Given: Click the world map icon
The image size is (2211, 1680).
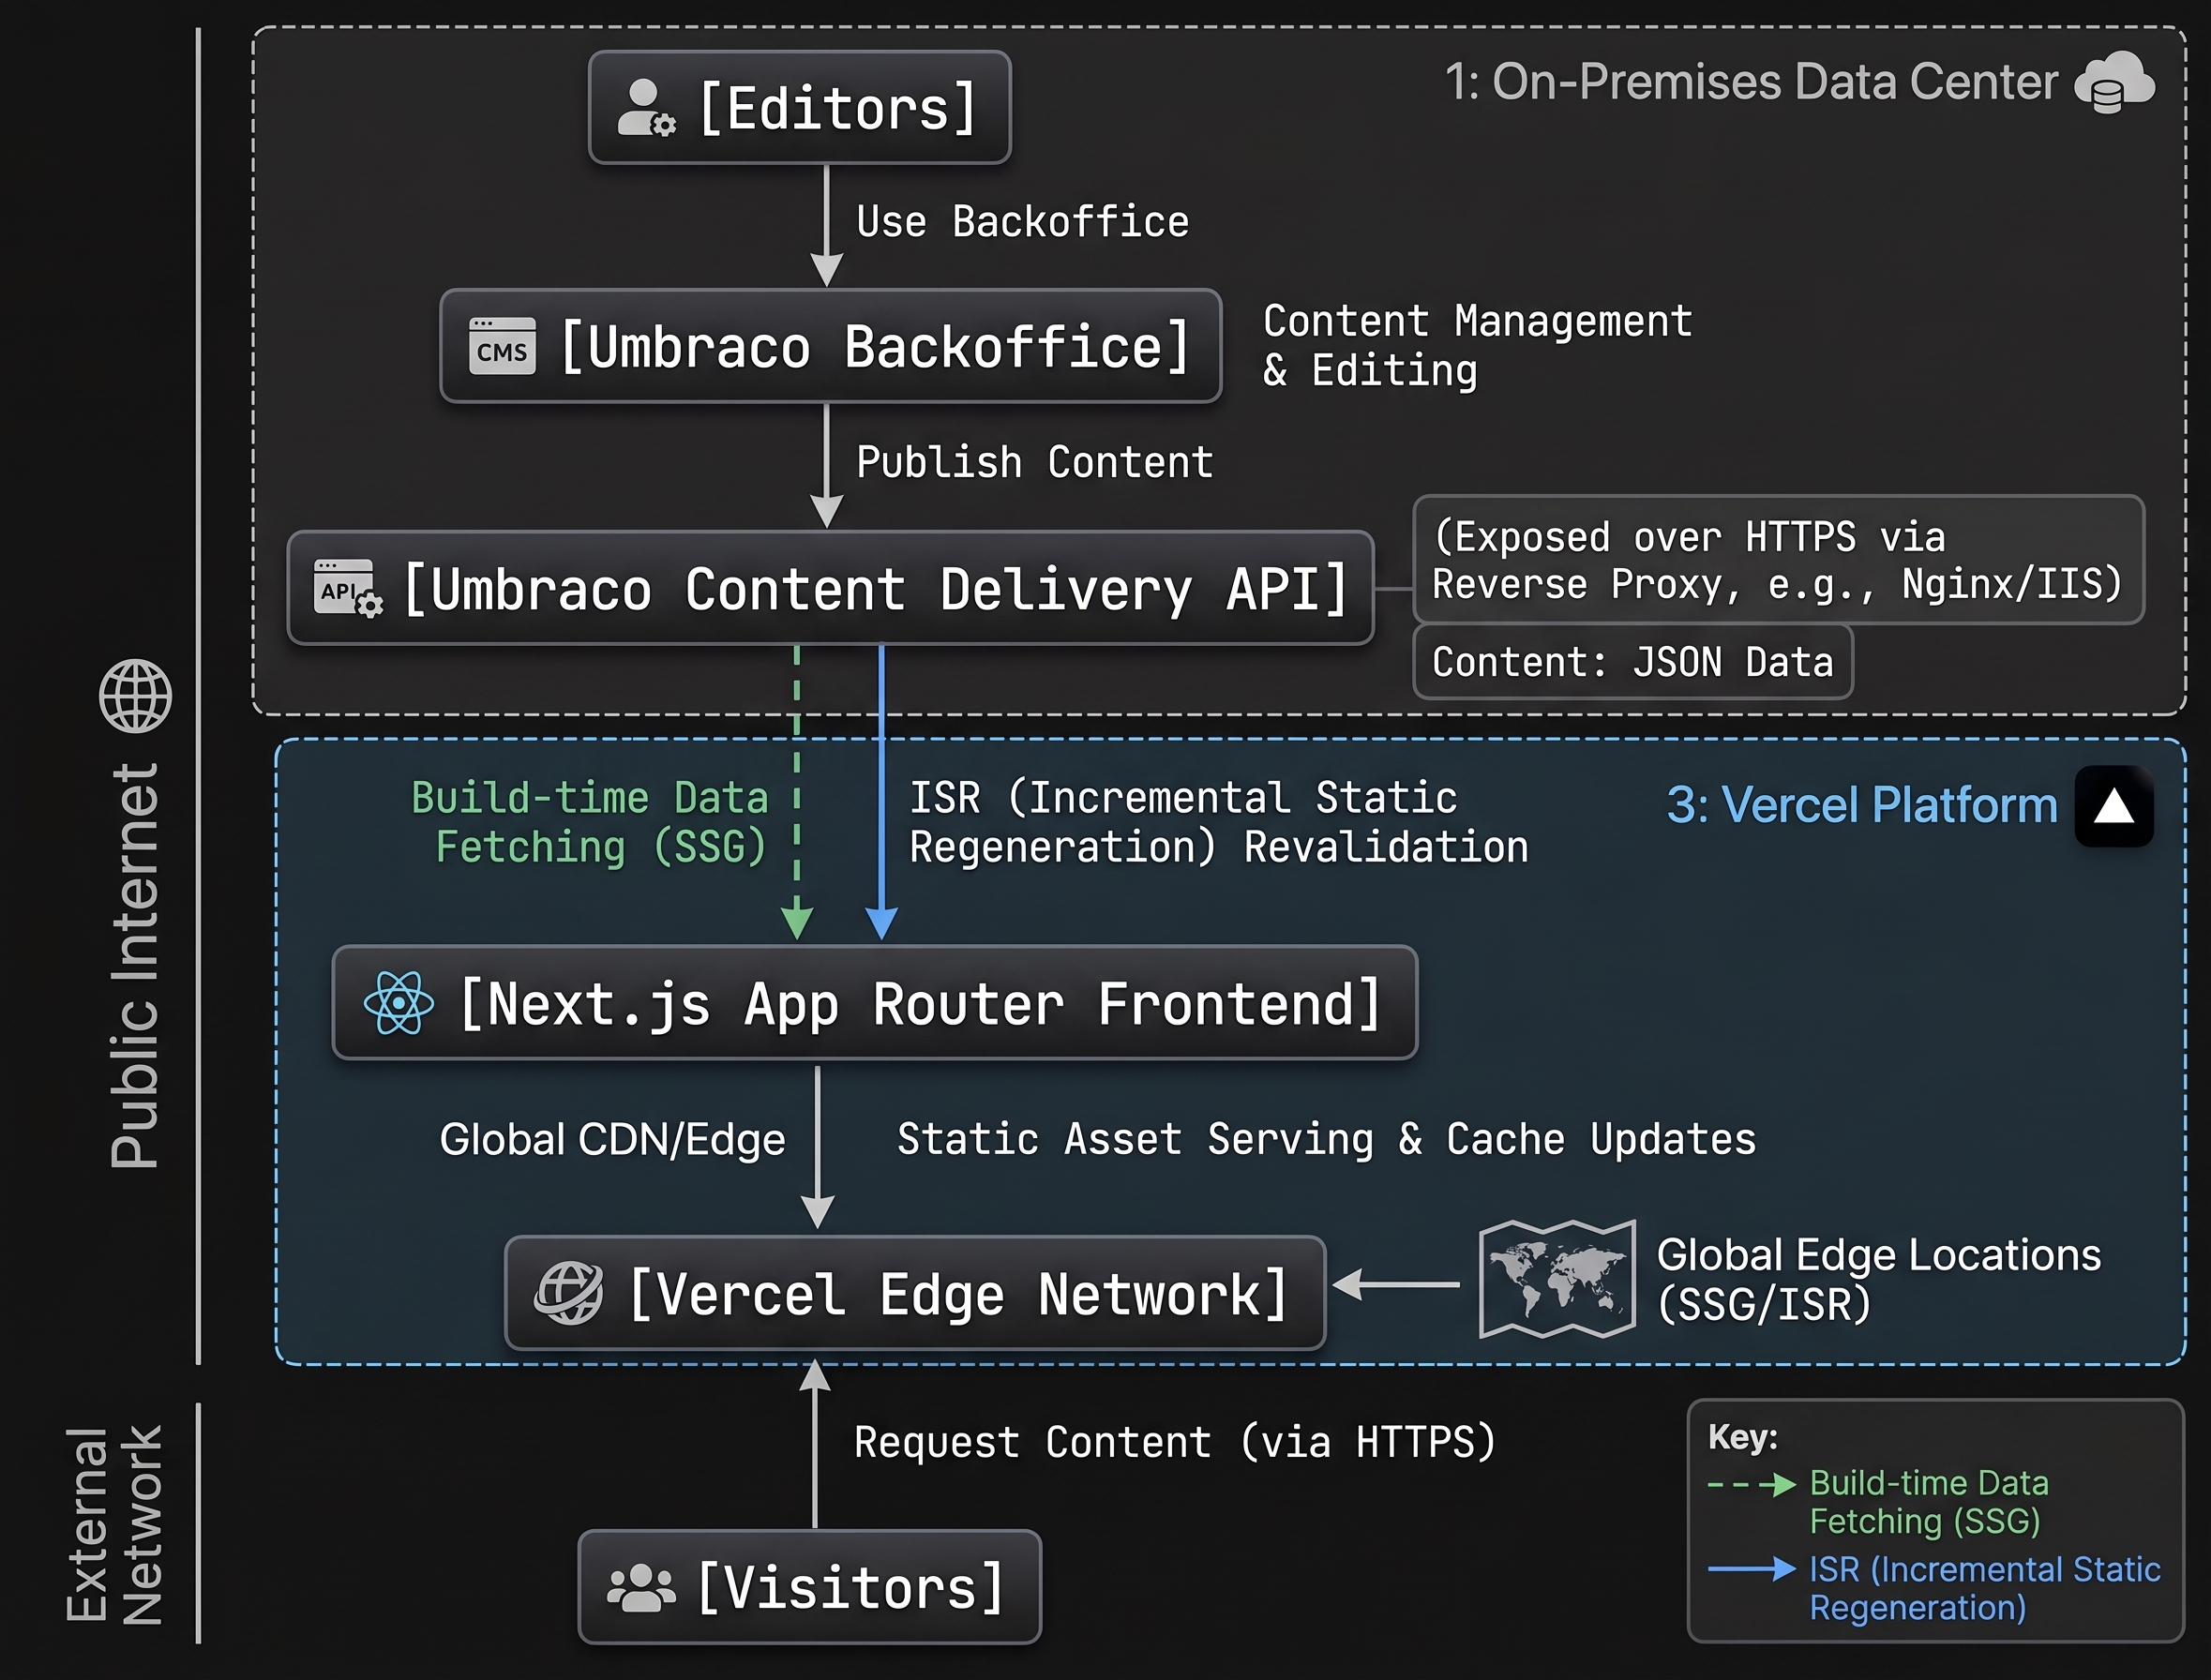Looking at the screenshot, I should (x=1557, y=1279).
